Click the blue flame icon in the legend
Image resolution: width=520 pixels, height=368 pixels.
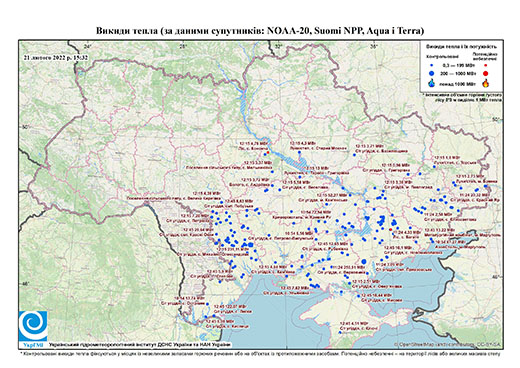(431, 83)
